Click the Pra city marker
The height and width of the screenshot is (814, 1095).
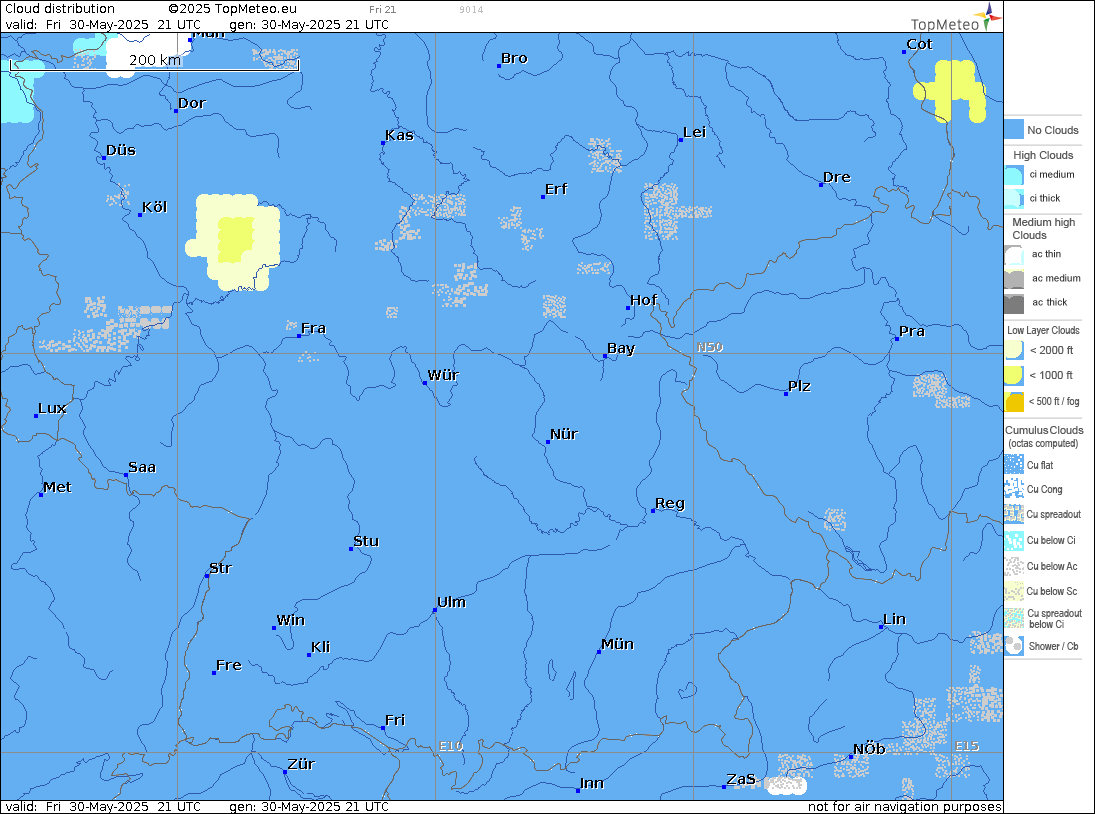coord(897,339)
